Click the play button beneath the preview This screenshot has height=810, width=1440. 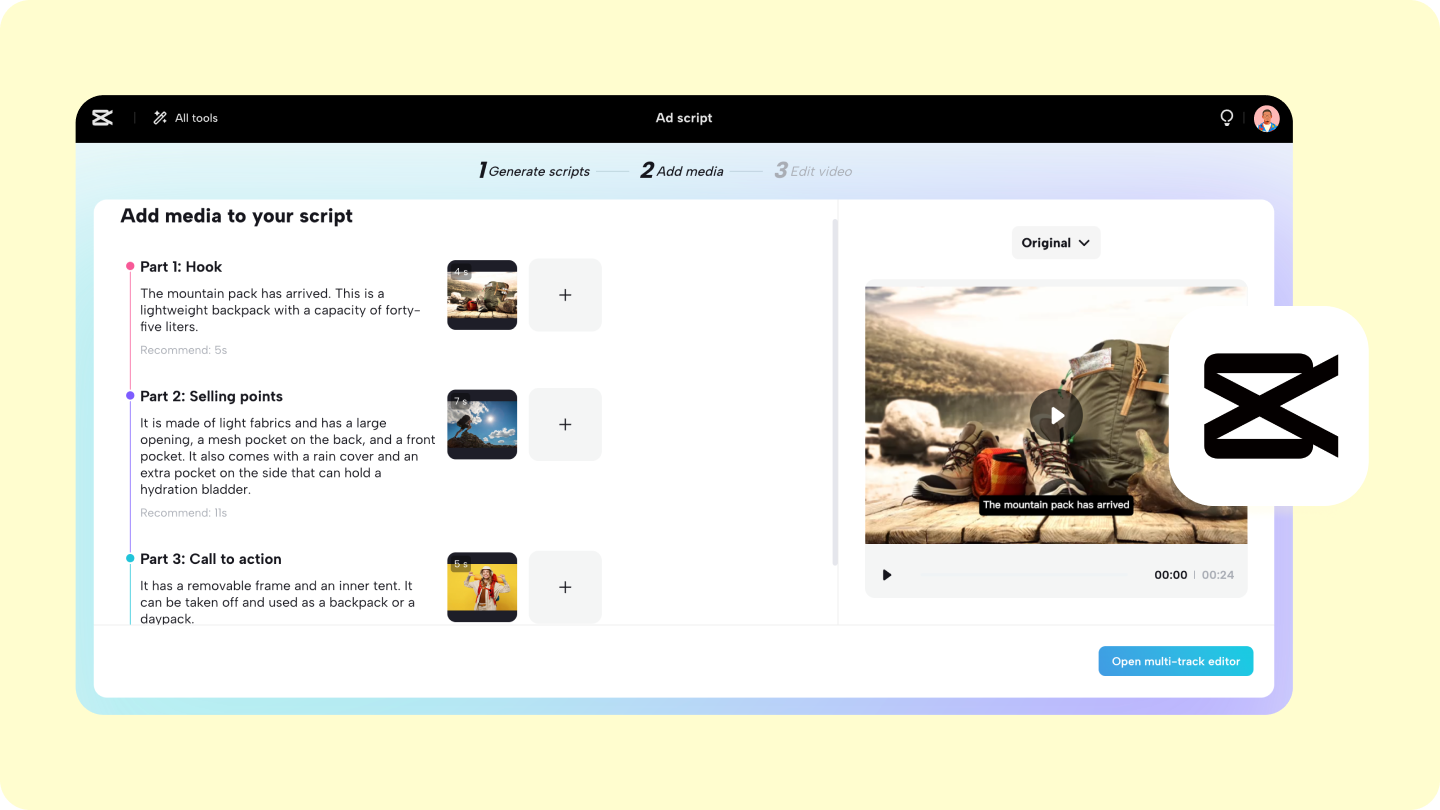(x=886, y=574)
